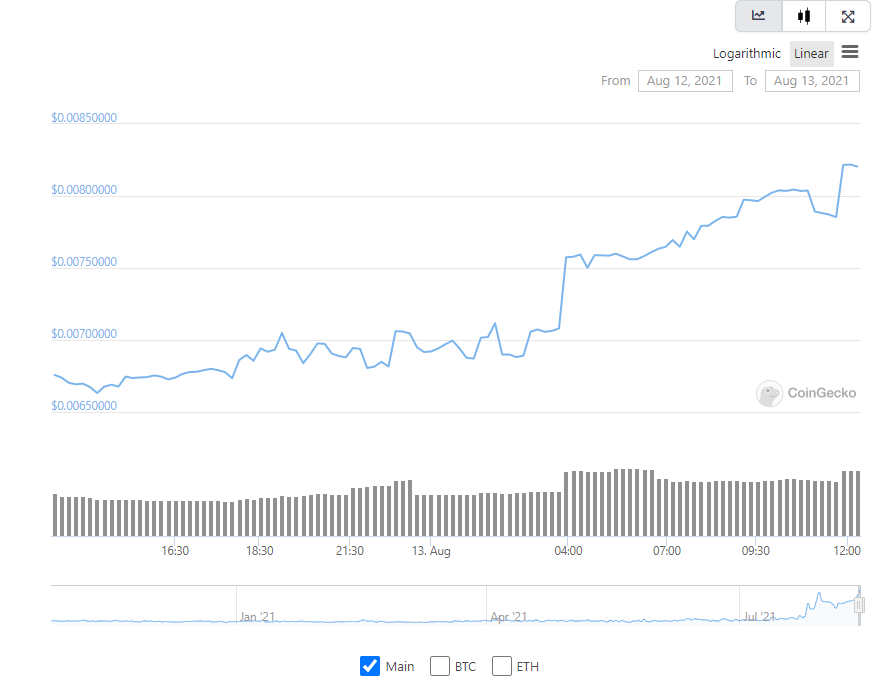Click the 04:00 time axis label
Image resolution: width=879 pixels, height=699 pixels.
coord(568,551)
